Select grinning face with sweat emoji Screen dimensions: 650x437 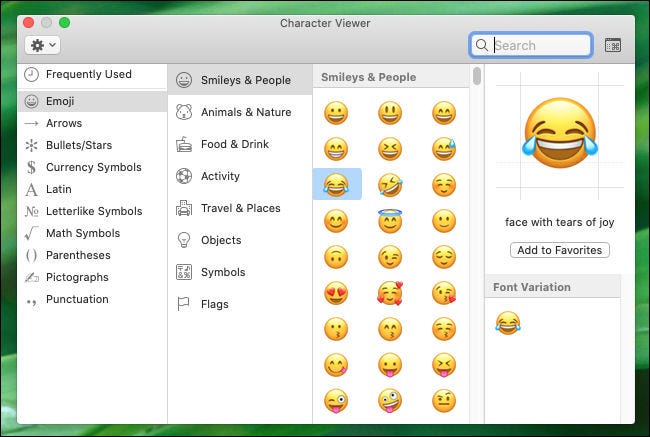[x=444, y=149]
